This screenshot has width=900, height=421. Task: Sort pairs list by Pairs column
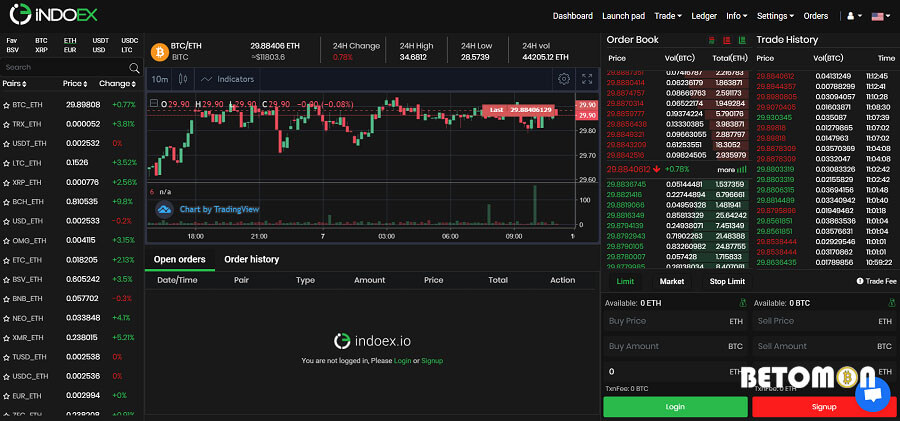15,84
